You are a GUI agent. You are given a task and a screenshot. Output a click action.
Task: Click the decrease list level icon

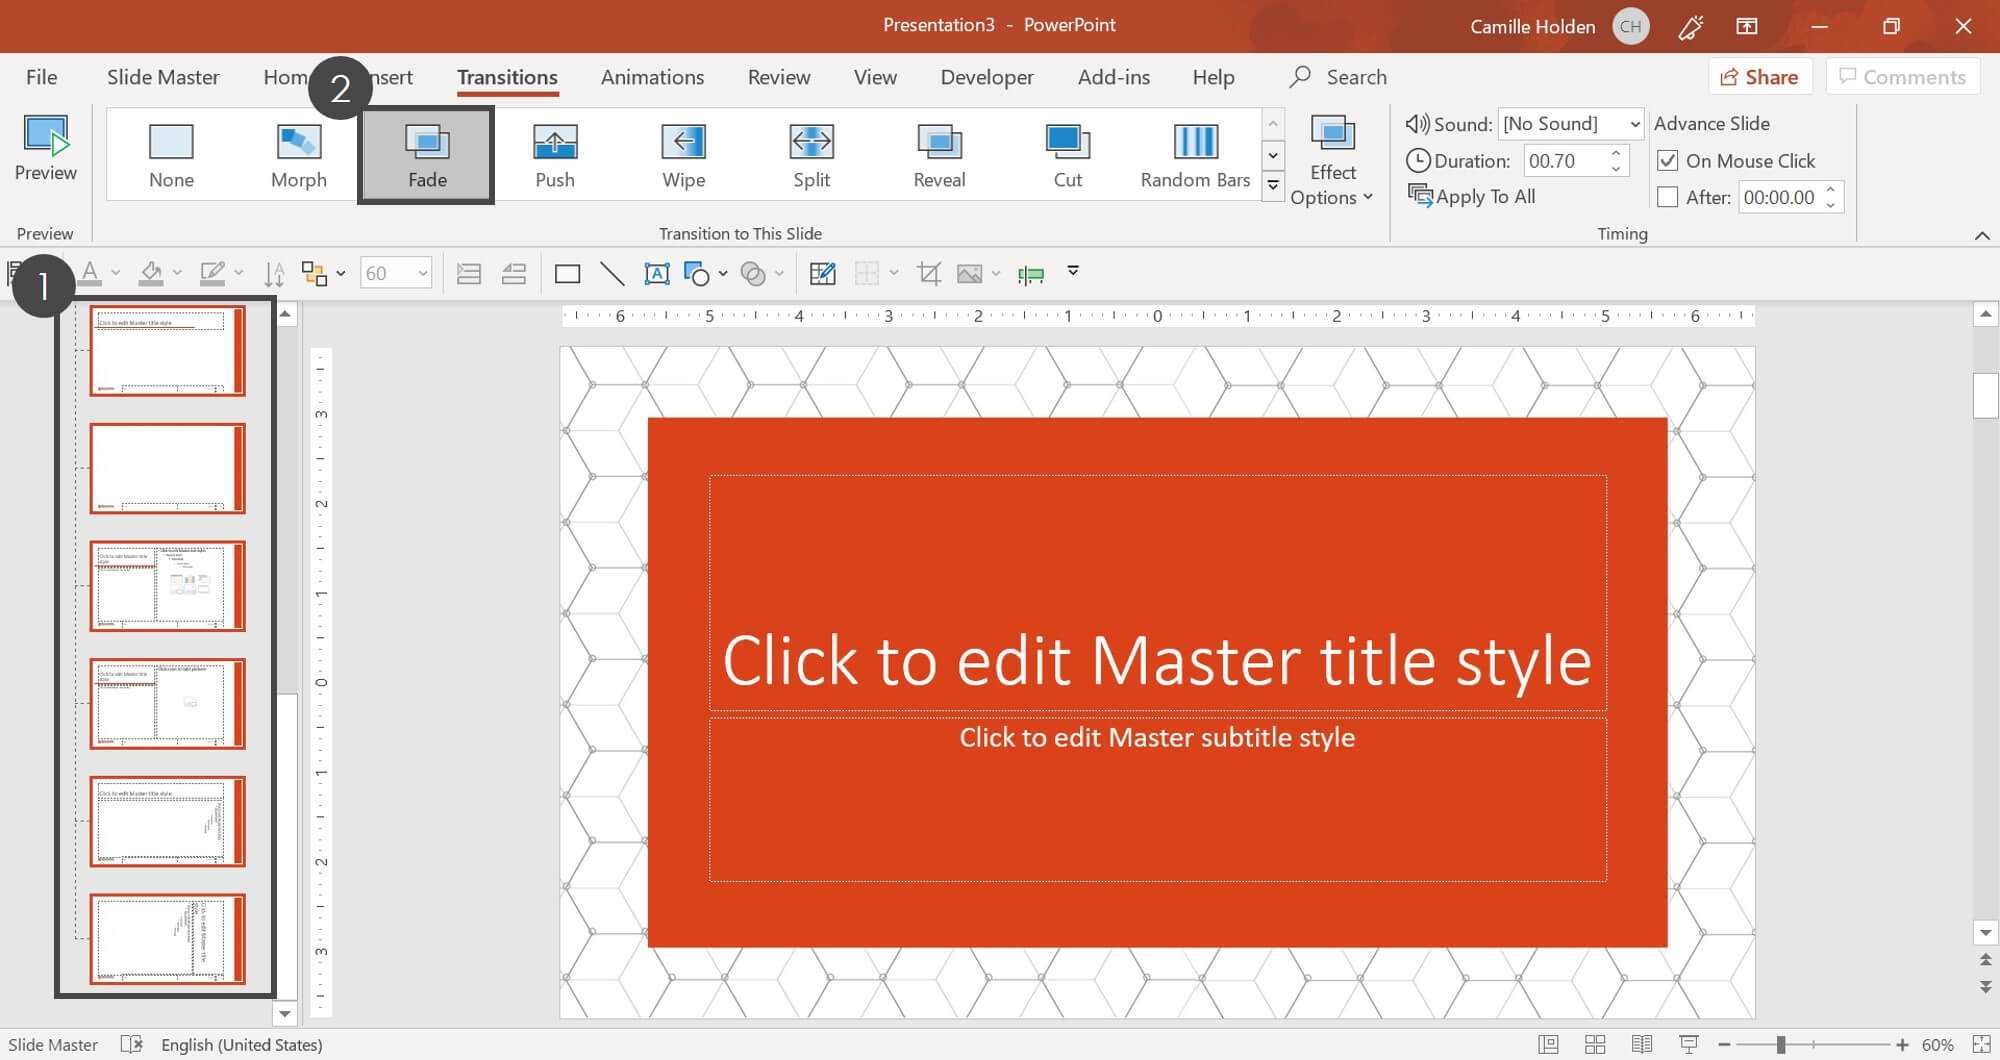point(514,273)
